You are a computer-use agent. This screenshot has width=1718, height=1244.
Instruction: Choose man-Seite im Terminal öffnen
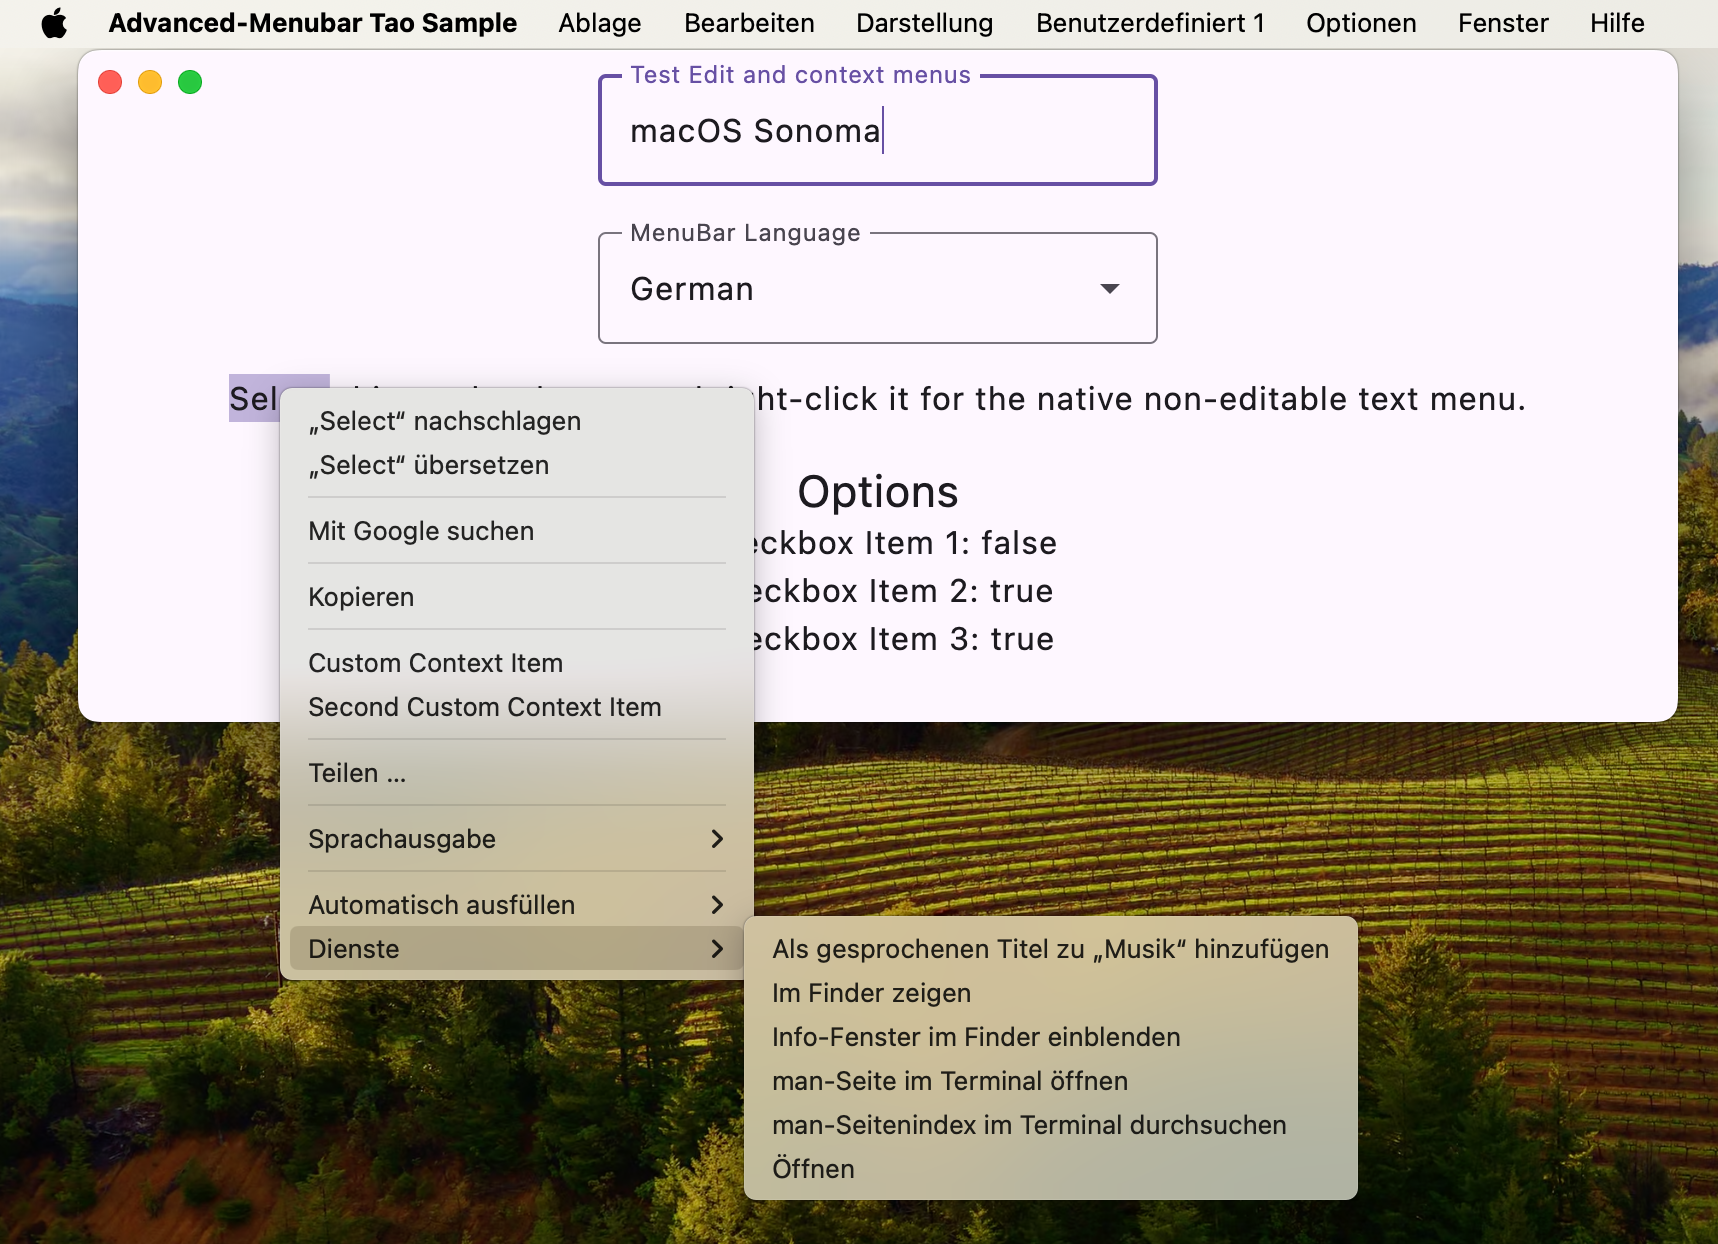(x=1051, y=1081)
